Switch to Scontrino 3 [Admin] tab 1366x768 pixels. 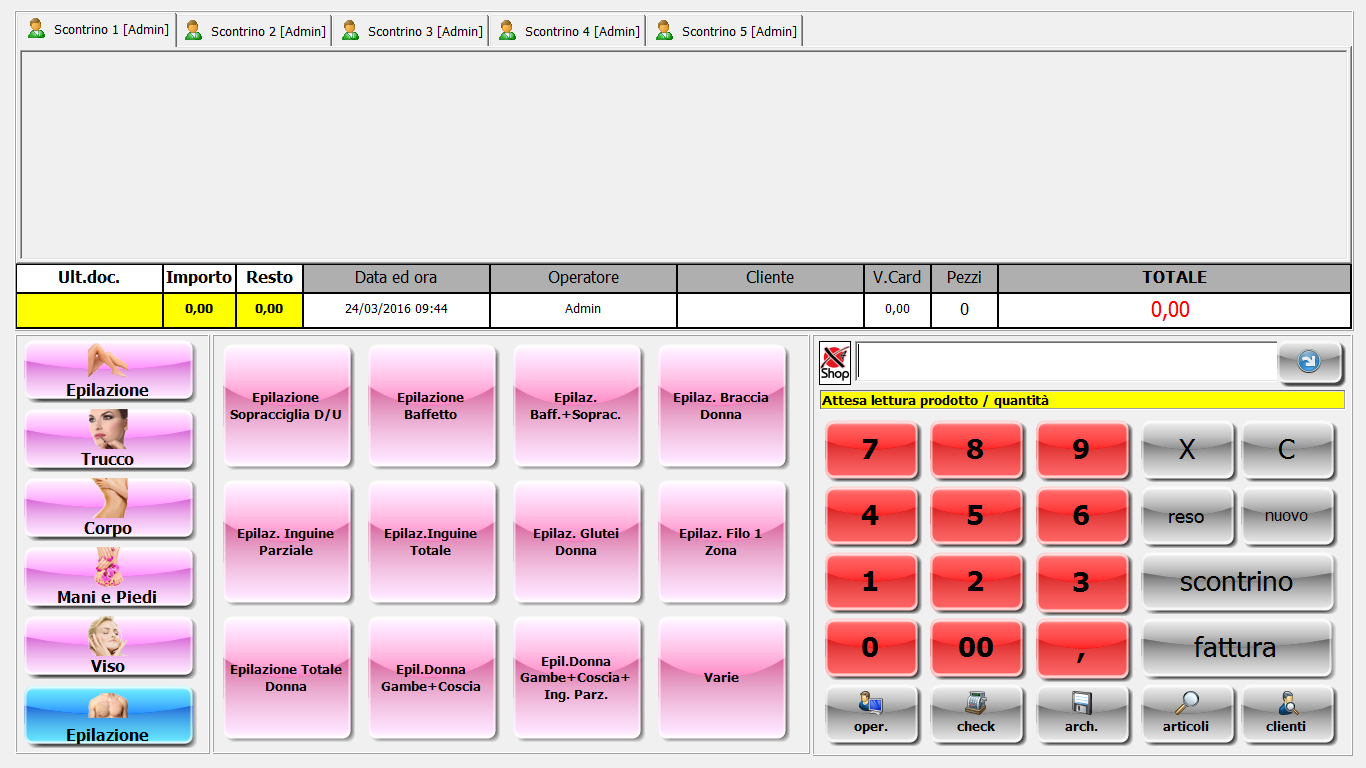click(x=411, y=31)
